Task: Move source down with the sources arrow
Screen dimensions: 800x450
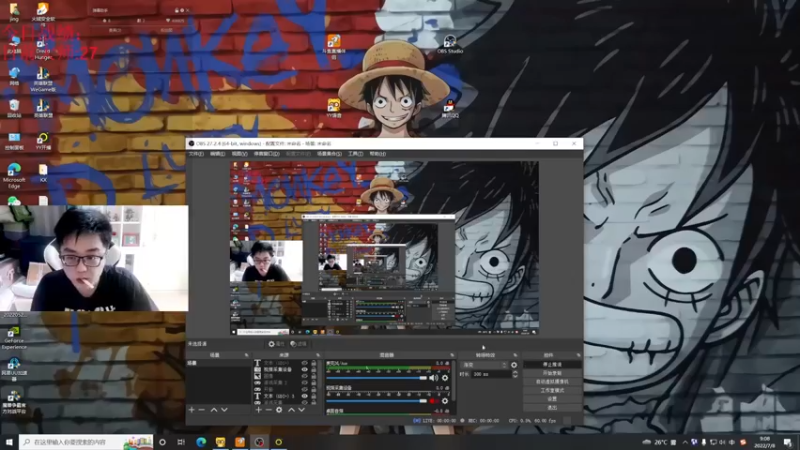Action: [x=302, y=410]
